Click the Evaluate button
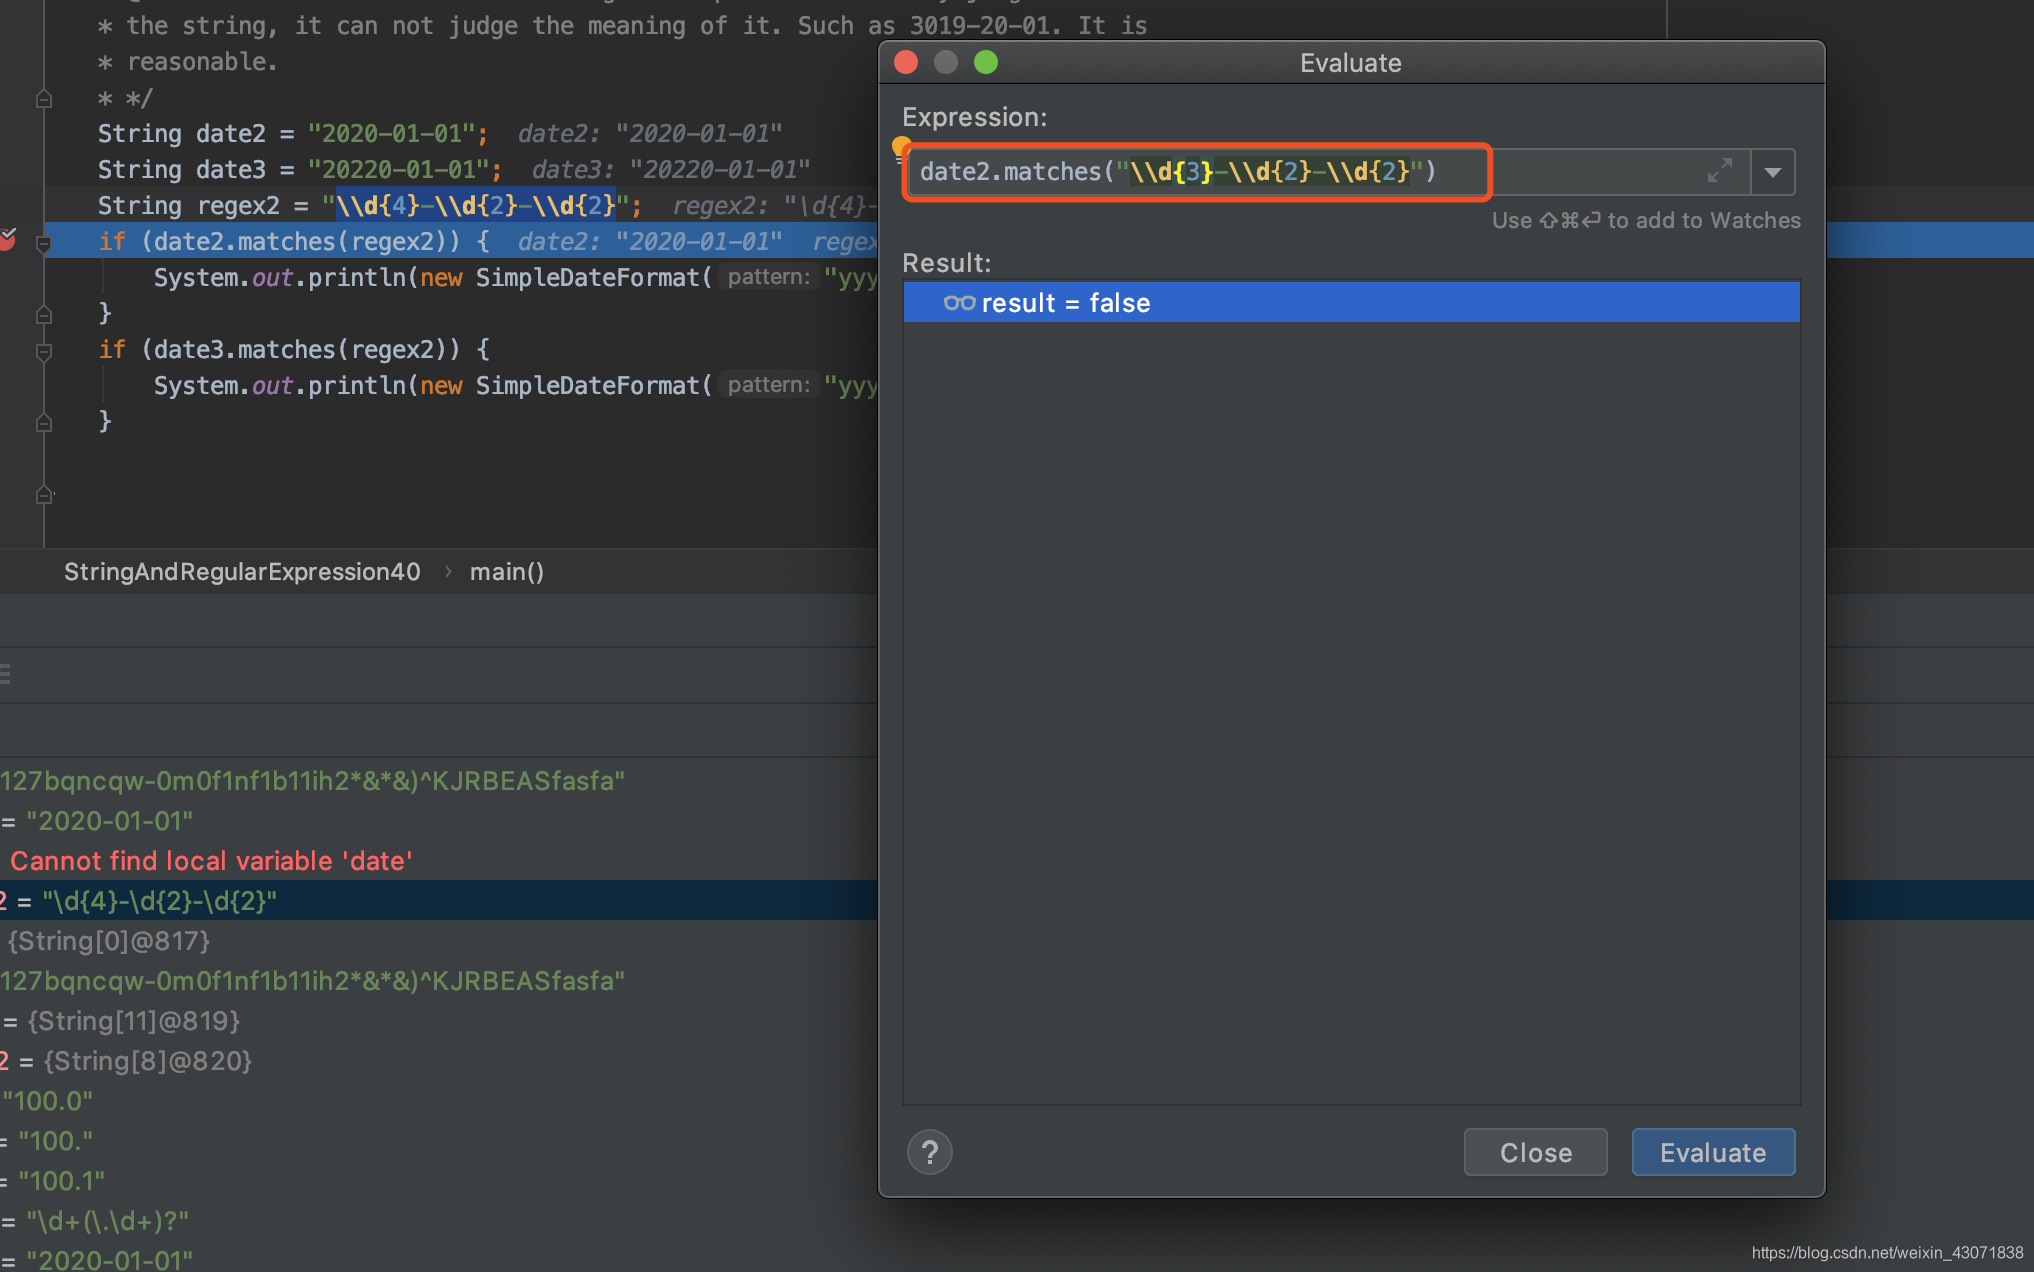This screenshot has height=1272, width=2034. [1713, 1152]
